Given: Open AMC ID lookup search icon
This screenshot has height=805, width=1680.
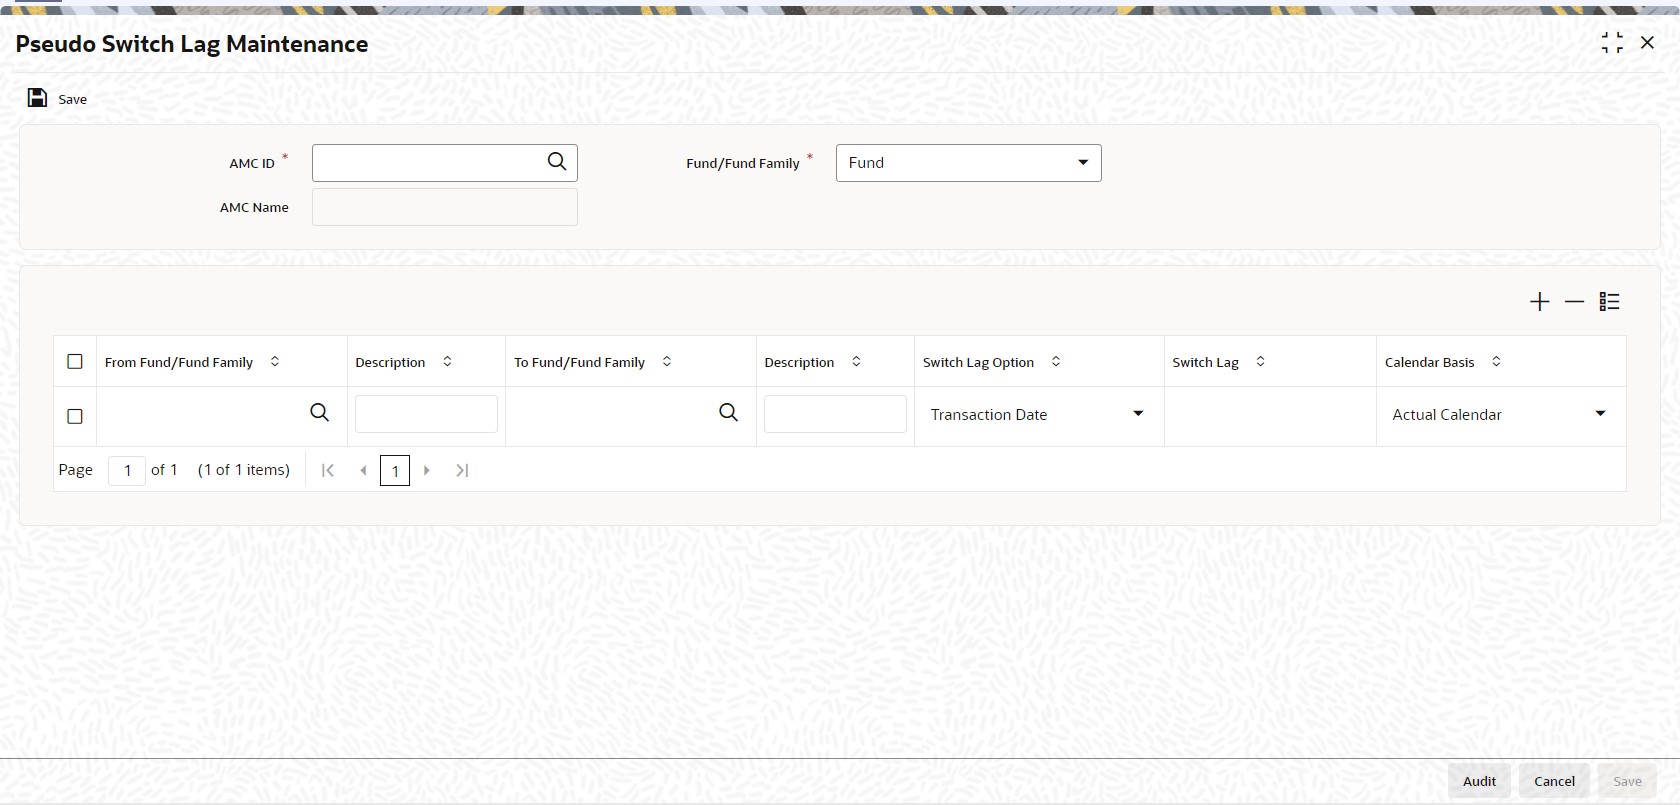Looking at the screenshot, I should point(557,161).
